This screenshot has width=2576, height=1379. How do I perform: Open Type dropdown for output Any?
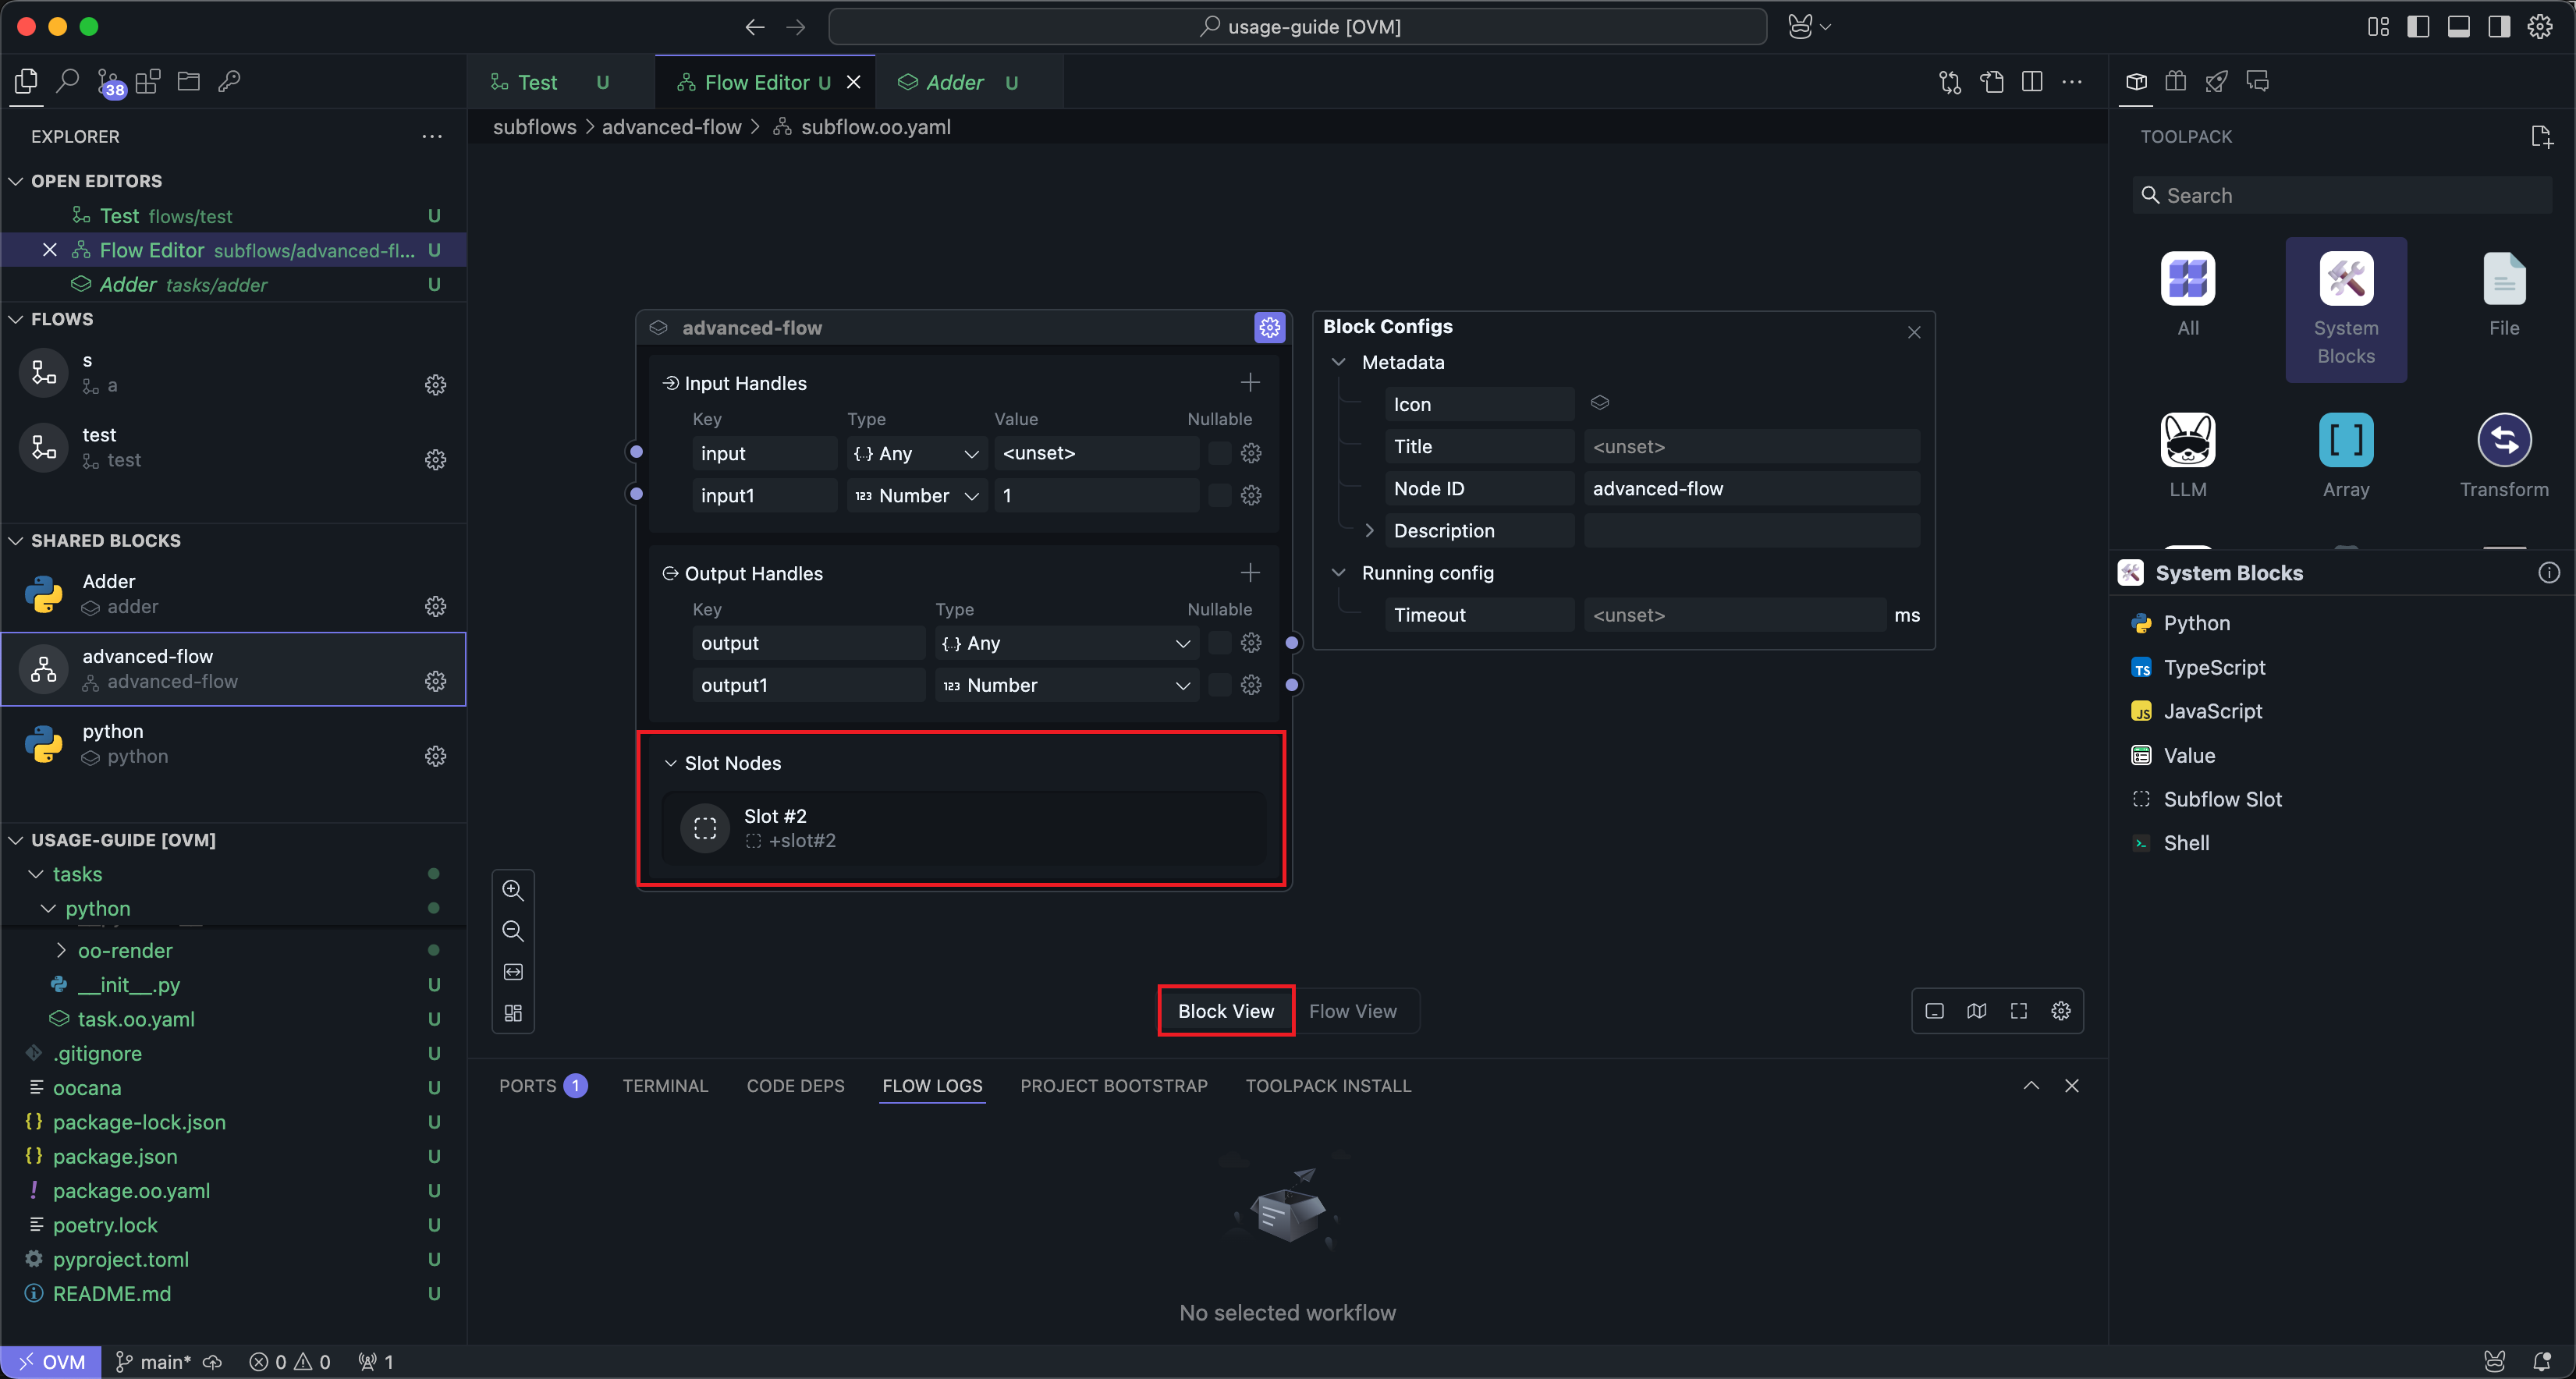tap(1066, 643)
